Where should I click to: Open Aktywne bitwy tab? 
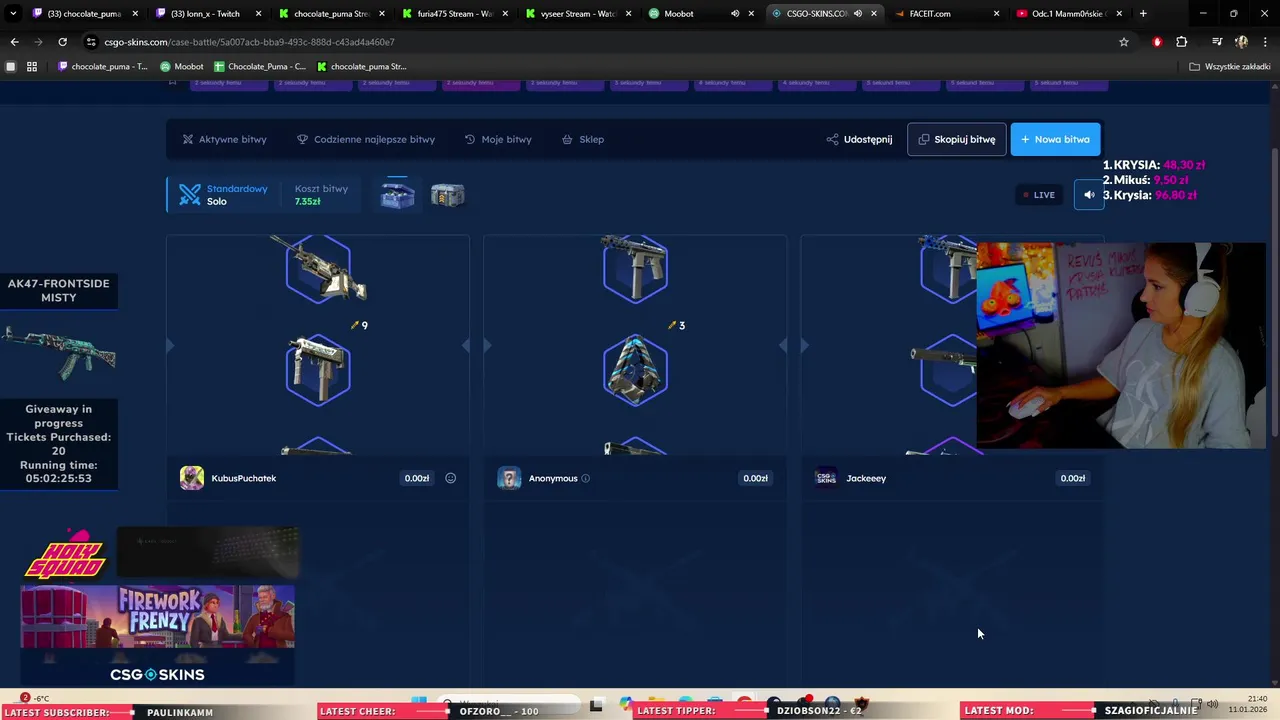tap(224, 139)
